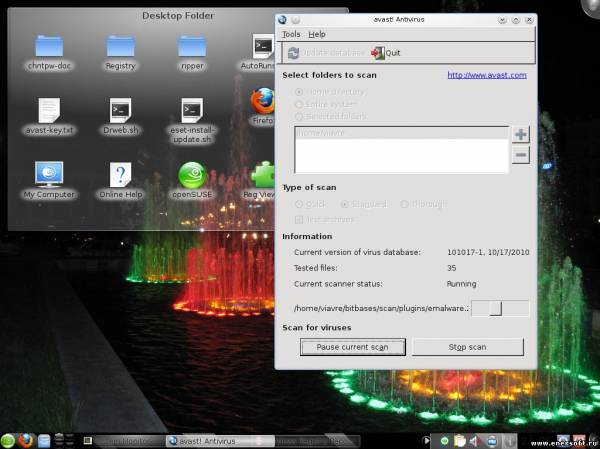This screenshot has height=449, width=600.
Task: Switch to the System Monitor taskbar entry
Action: pos(124,441)
